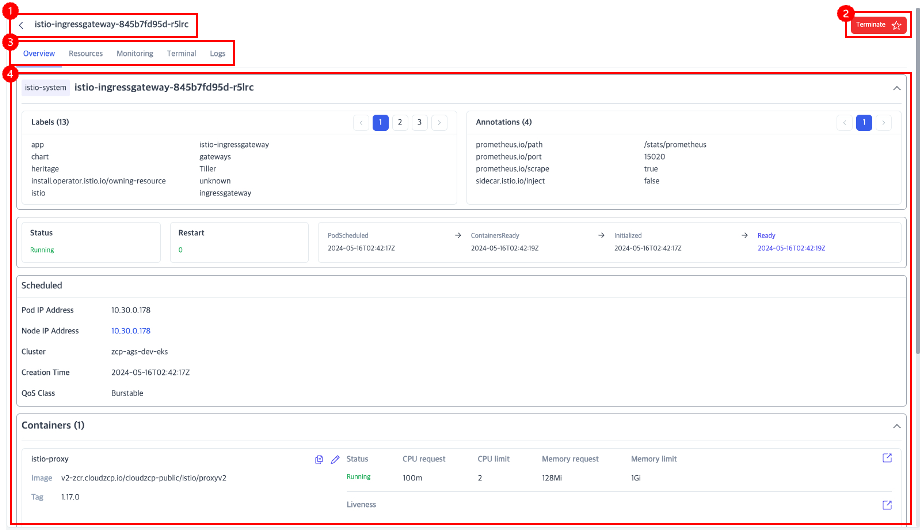Image resolution: width=920 pixels, height=530 pixels.
Task: Click Annotations next page arrow
Action: (x=884, y=123)
